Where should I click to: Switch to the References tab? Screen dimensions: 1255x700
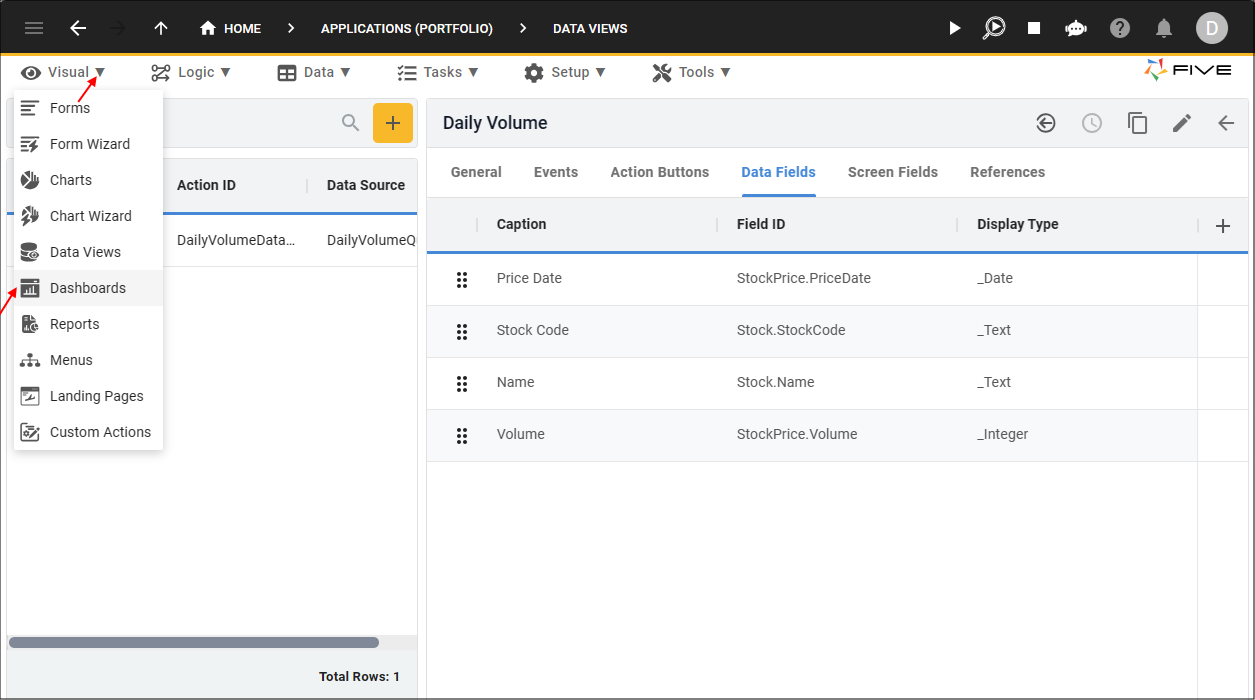tap(1007, 172)
